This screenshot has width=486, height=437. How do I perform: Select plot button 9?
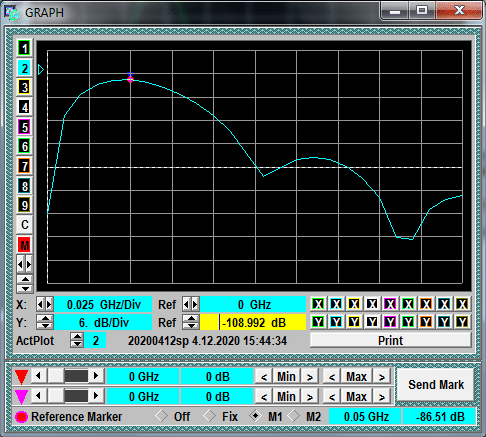click(x=24, y=205)
